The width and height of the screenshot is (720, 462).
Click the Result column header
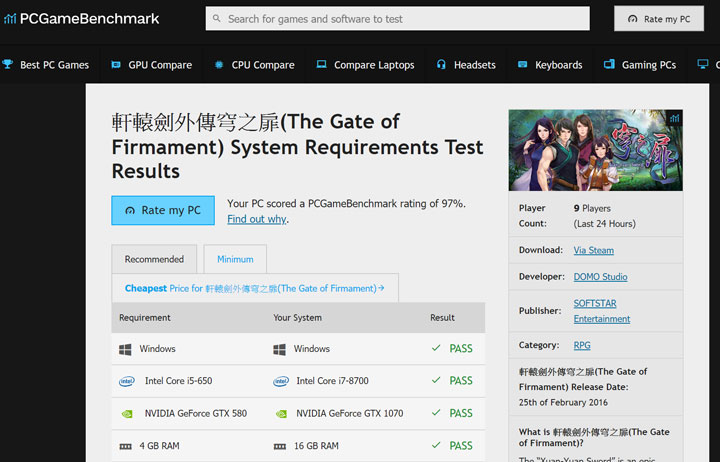coord(442,318)
